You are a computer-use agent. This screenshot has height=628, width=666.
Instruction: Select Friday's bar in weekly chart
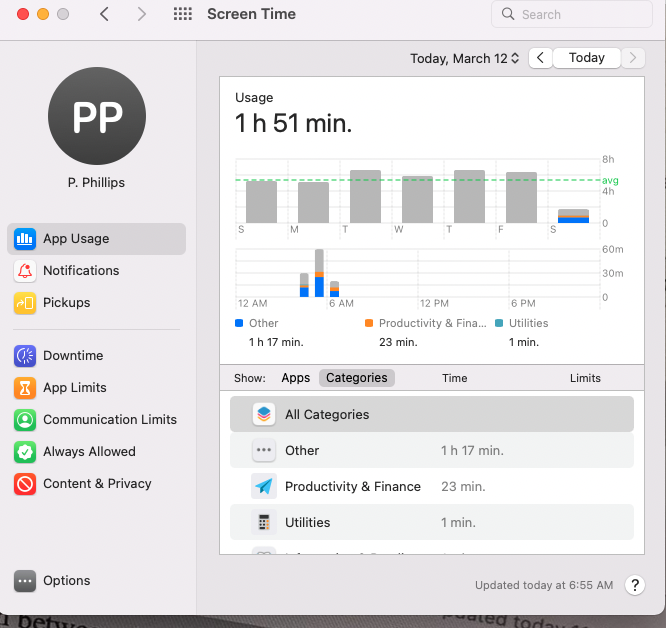pos(522,197)
